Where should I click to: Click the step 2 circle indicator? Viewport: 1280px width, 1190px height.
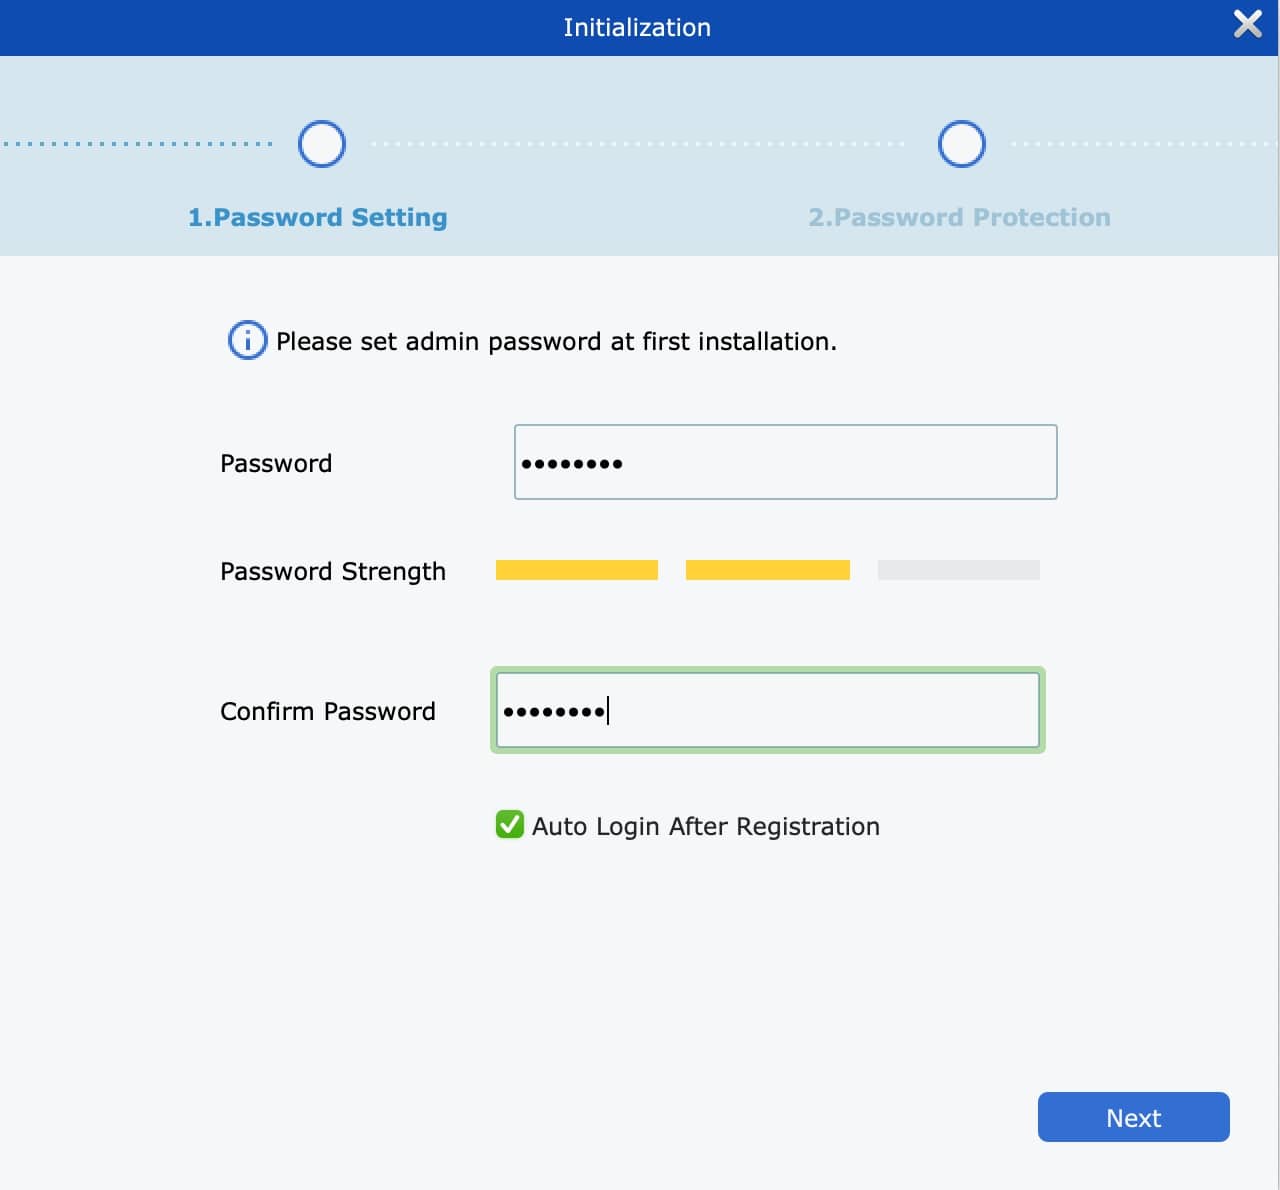pyautogui.click(x=961, y=144)
